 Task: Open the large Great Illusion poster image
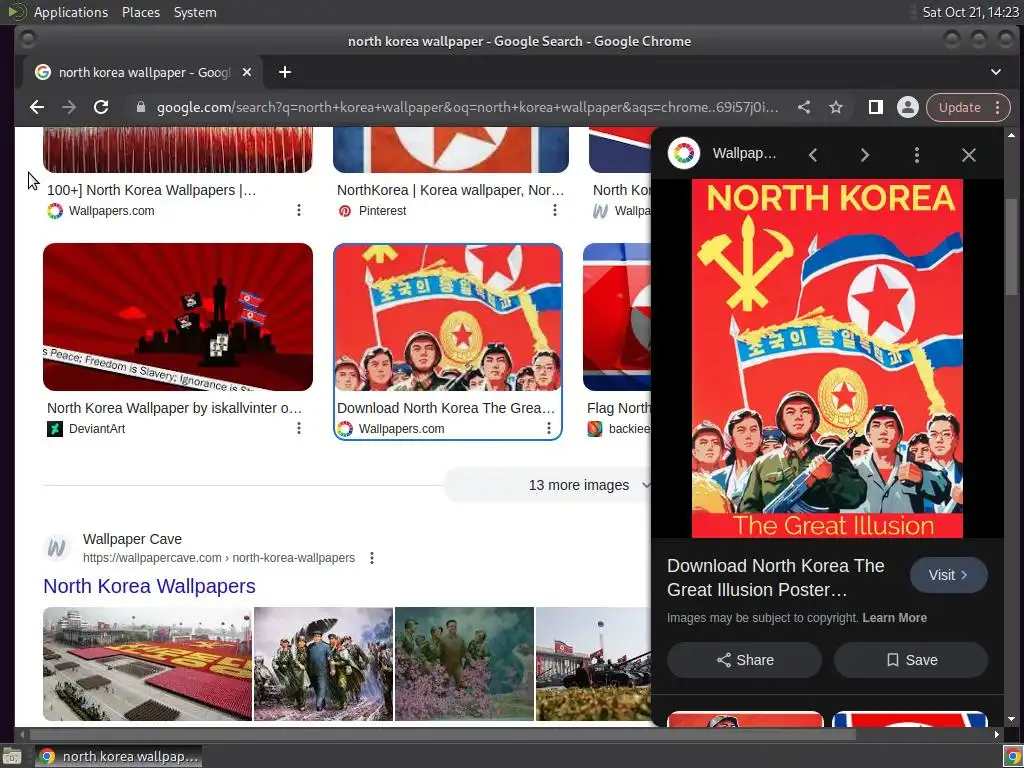coord(827,359)
